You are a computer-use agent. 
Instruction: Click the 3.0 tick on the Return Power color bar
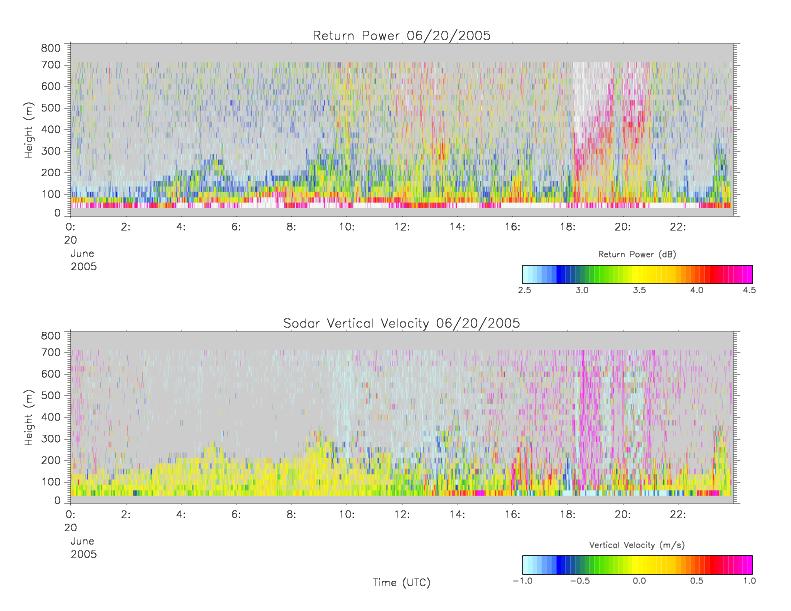click(x=582, y=290)
